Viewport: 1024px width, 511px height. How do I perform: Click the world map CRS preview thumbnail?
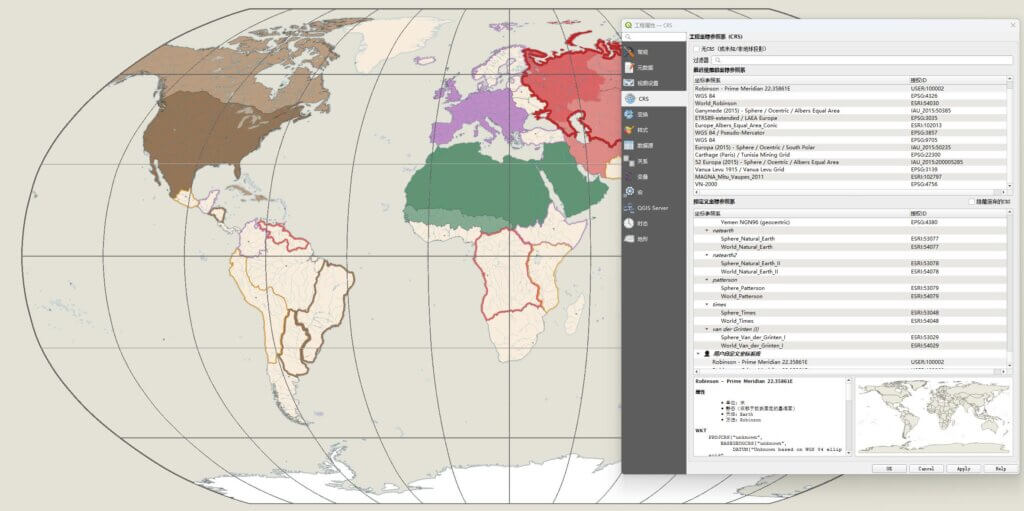(935, 416)
